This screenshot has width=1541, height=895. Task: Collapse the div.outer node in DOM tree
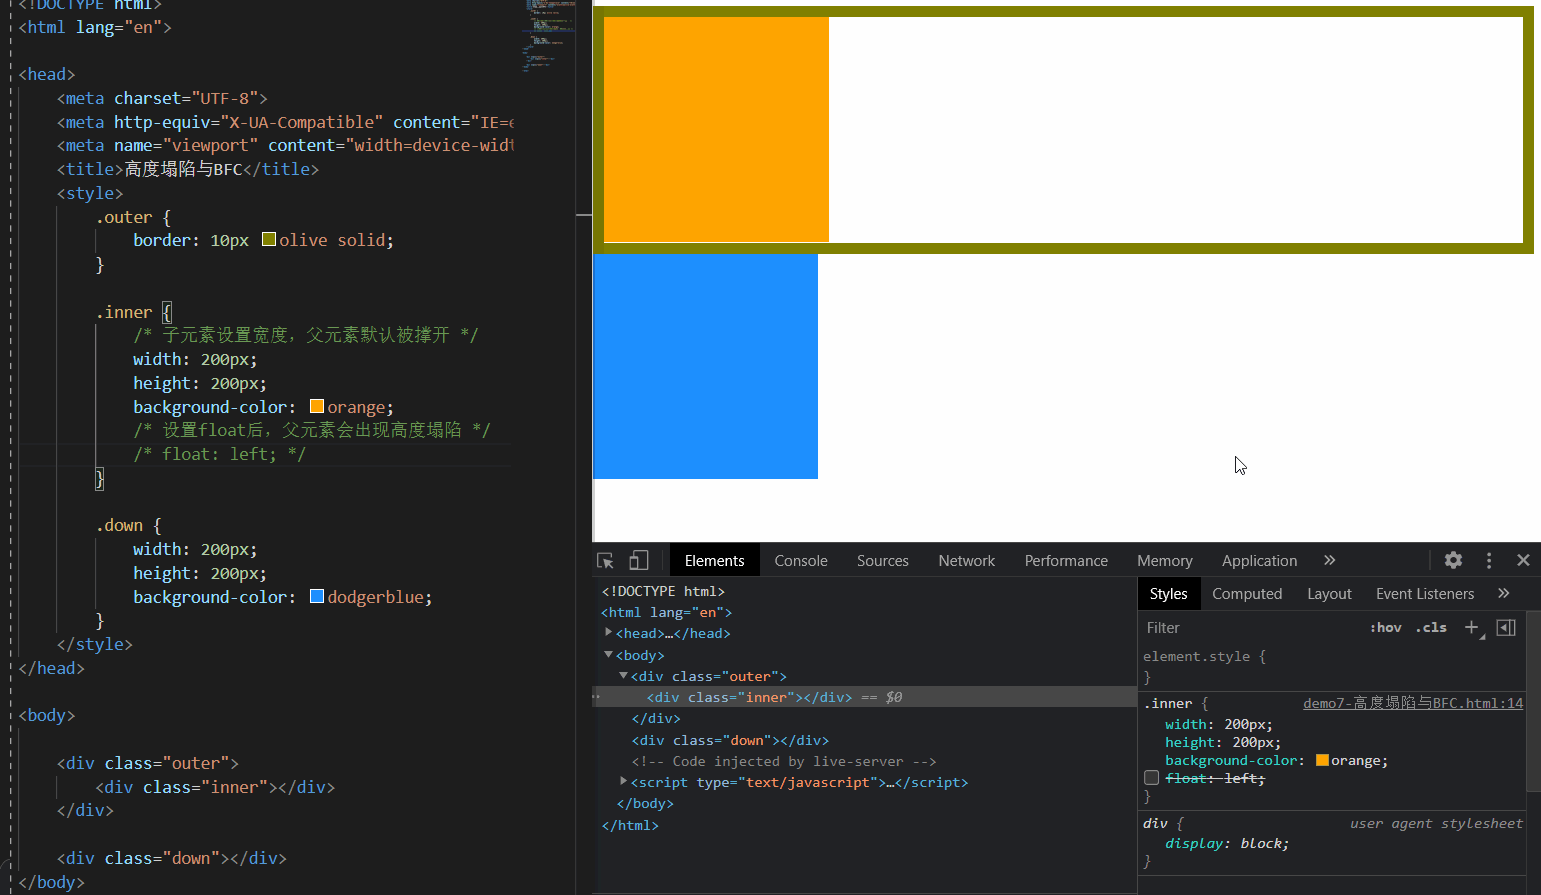pyautogui.click(x=623, y=676)
